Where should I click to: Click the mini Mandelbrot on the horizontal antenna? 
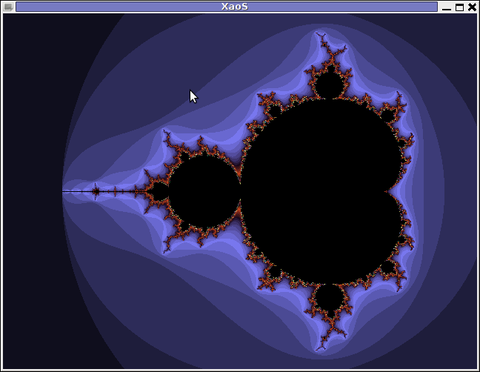(96, 192)
